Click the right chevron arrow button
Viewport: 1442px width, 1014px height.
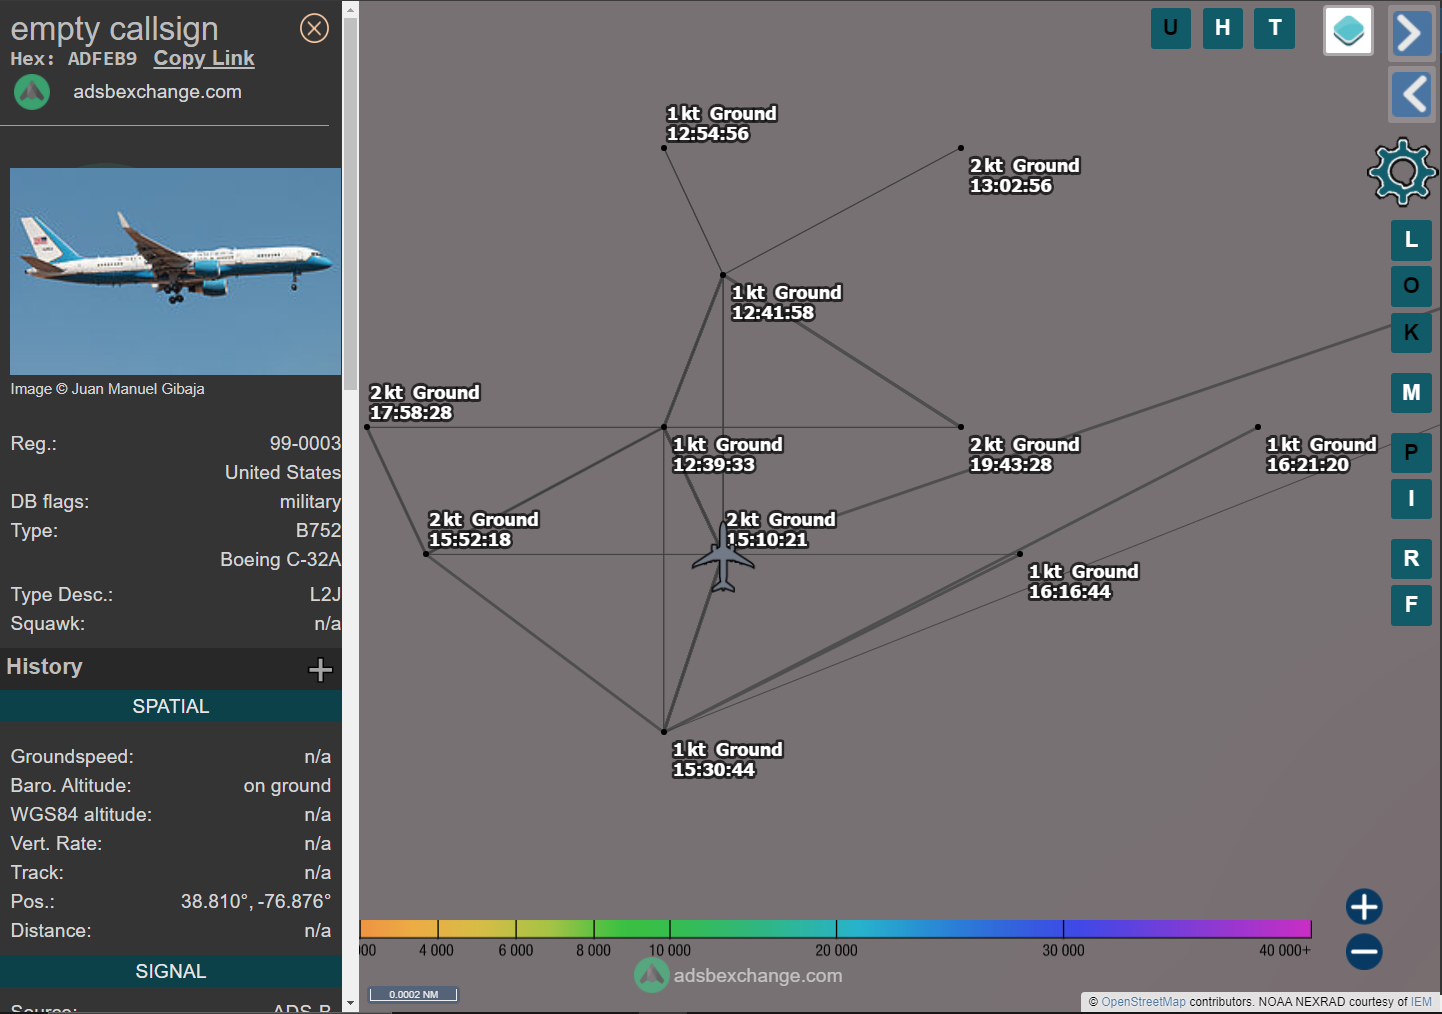coord(1410,33)
